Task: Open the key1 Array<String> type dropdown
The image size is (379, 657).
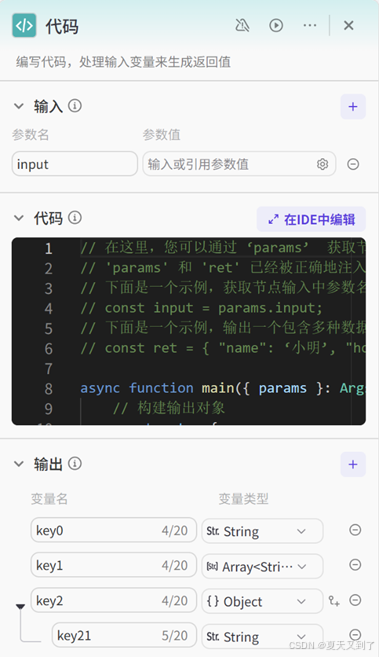Action: click(262, 566)
